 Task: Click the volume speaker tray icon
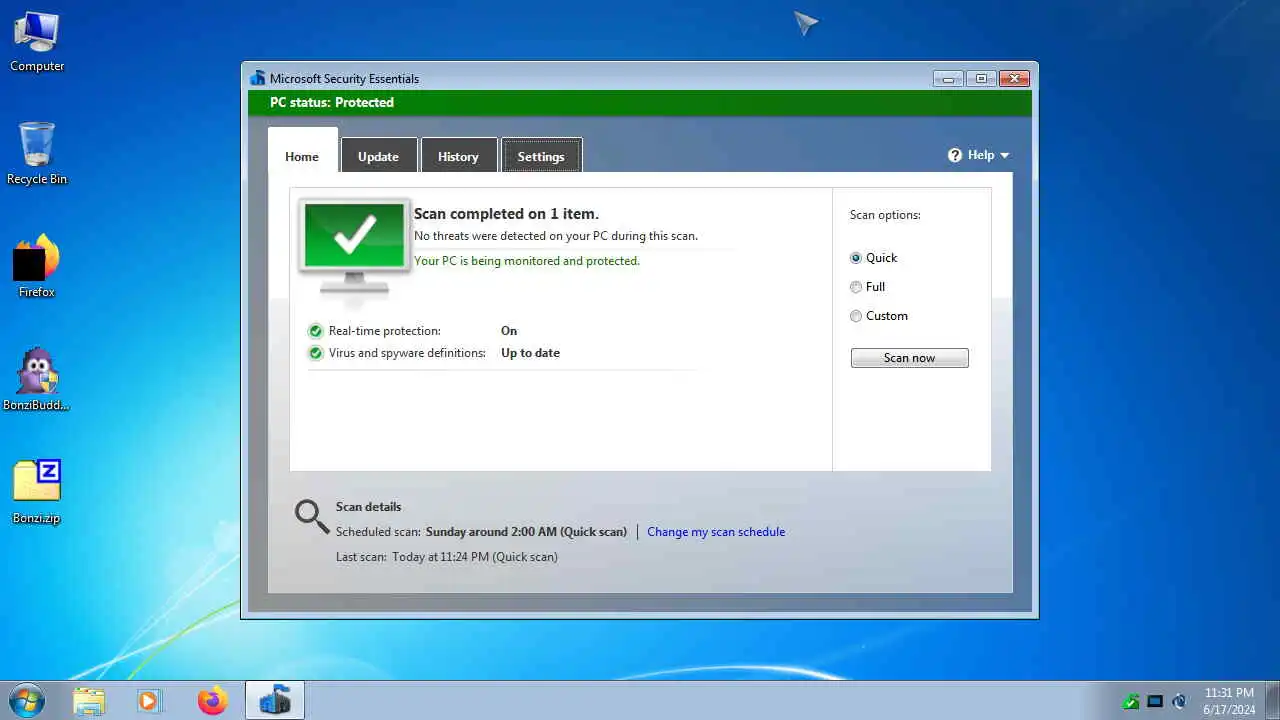pyautogui.click(x=1179, y=701)
